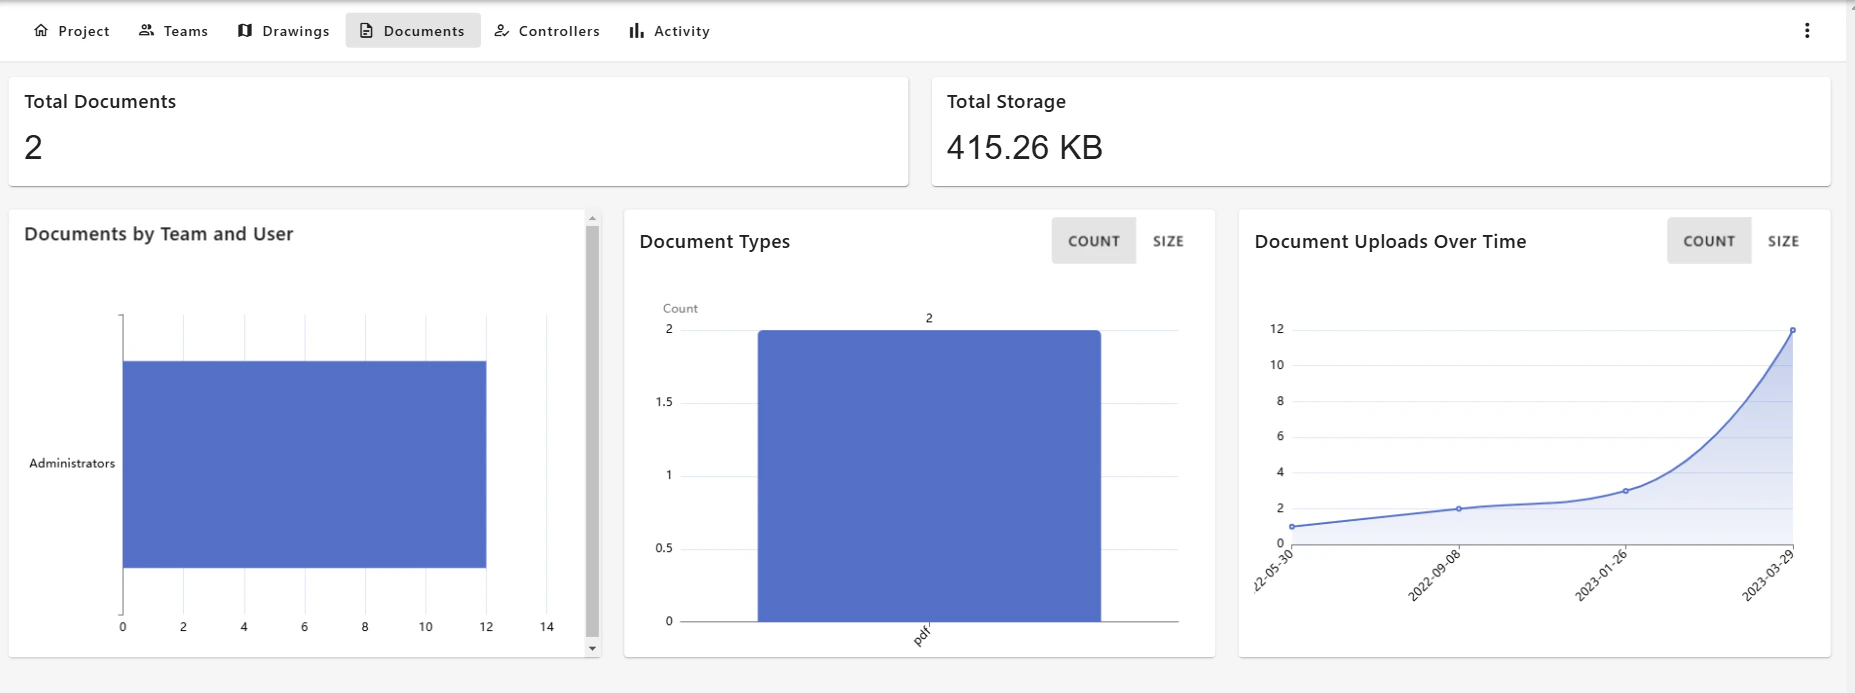This screenshot has height=693, width=1855.
Task: Click the 2023-01-26 date axis label
Action: pos(1601,575)
